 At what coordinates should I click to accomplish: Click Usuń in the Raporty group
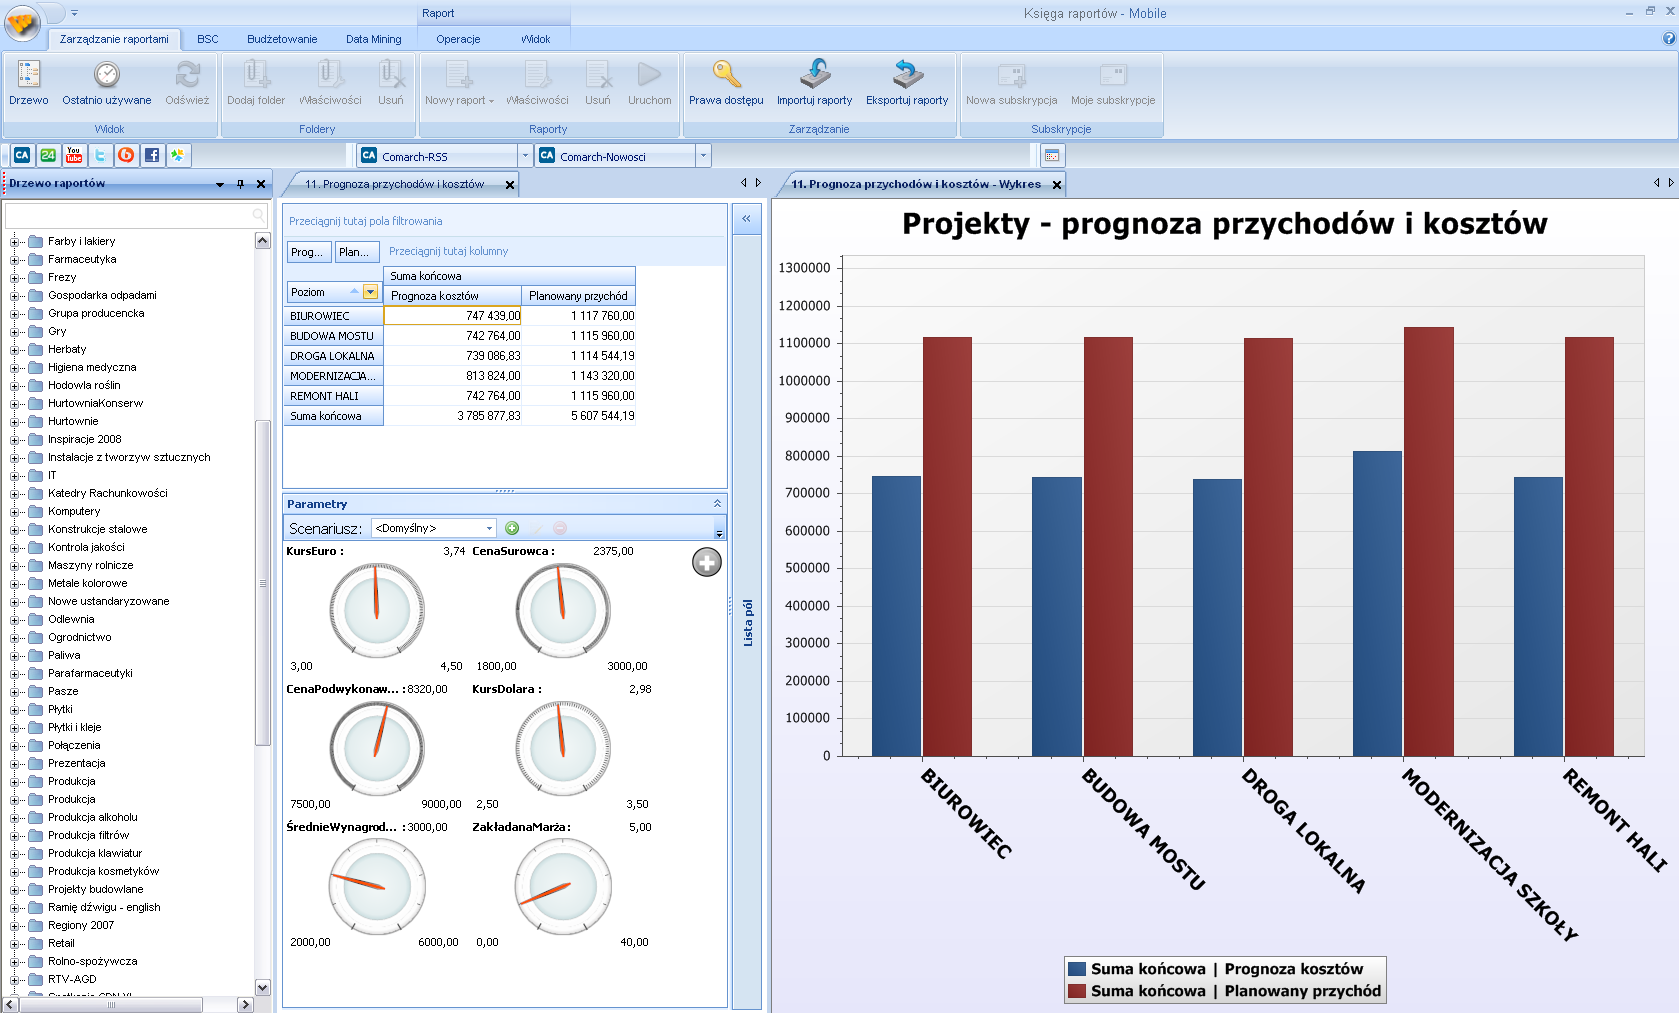[598, 82]
